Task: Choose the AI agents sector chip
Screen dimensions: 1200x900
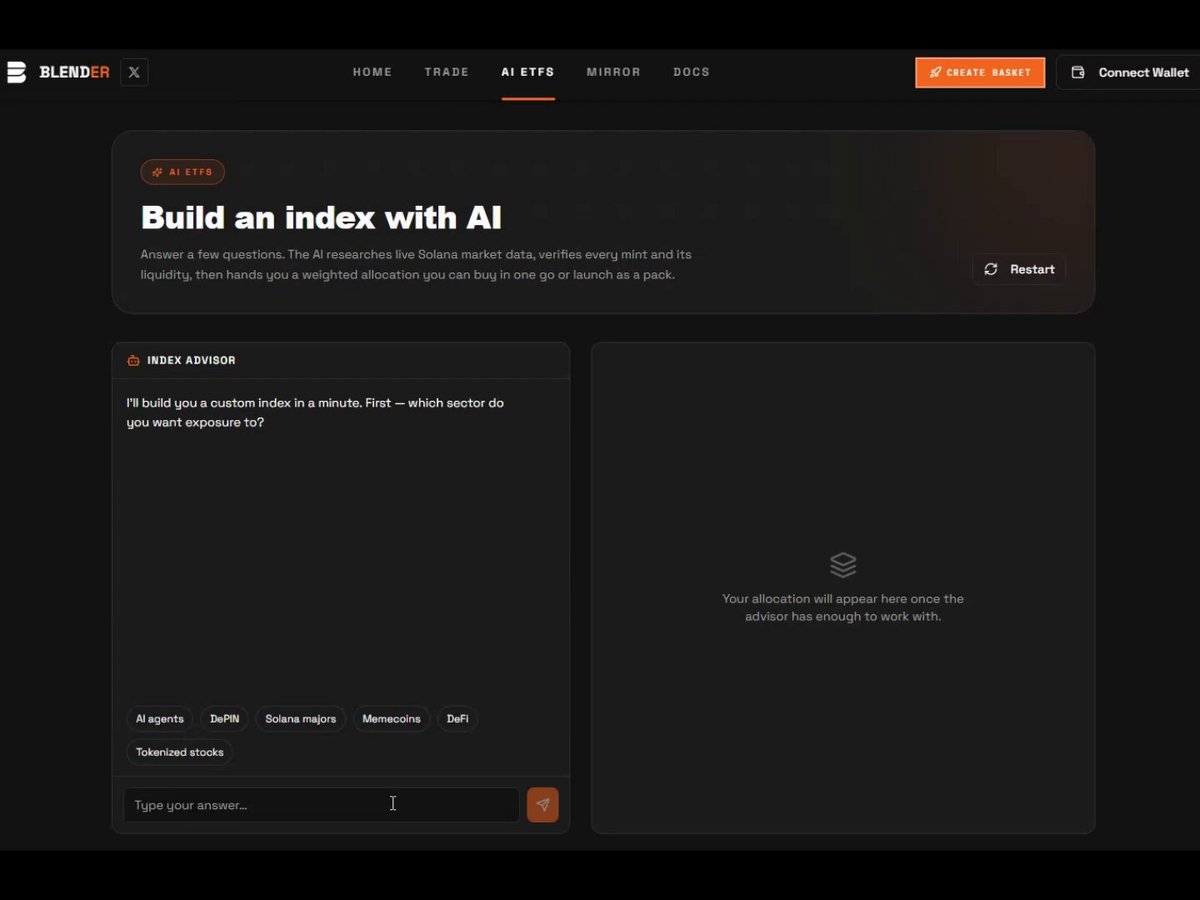Action: pyautogui.click(x=160, y=719)
